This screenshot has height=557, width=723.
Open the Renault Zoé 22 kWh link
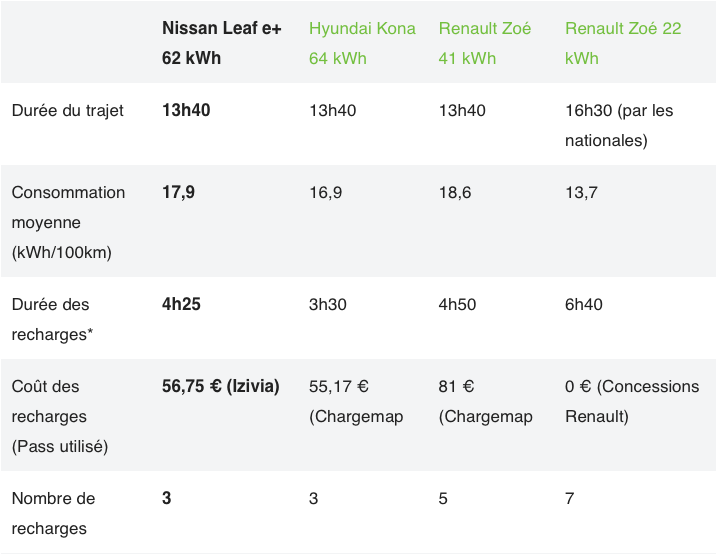tap(623, 43)
